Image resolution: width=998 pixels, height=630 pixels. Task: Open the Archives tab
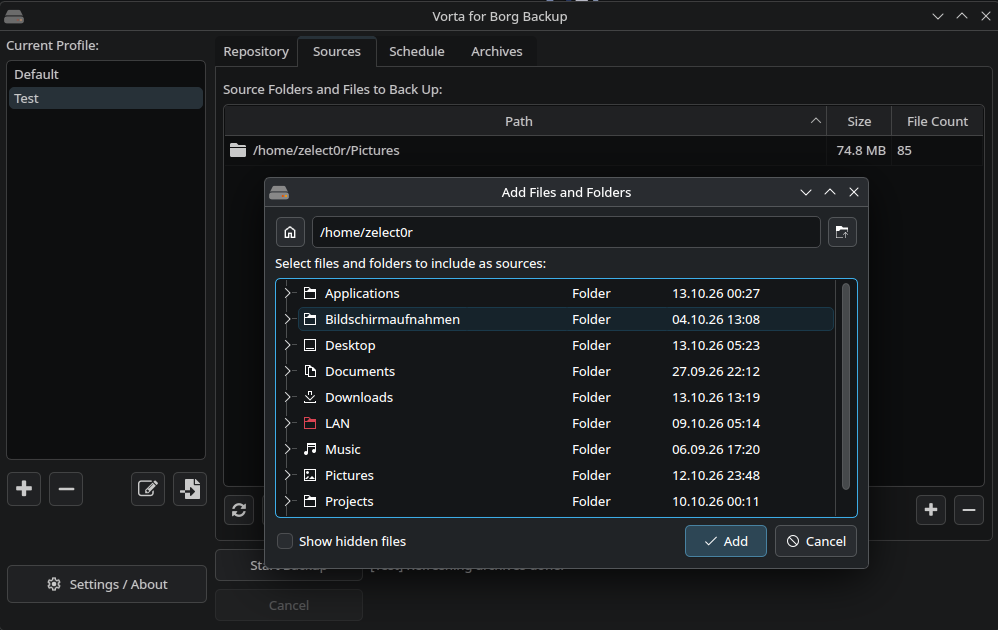click(x=496, y=52)
